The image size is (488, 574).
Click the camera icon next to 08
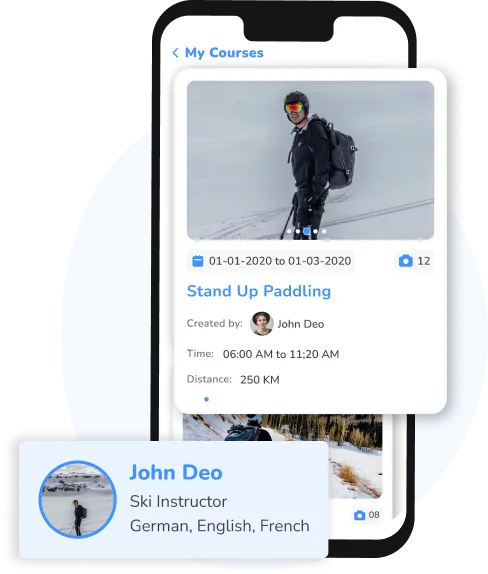coord(360,515)
